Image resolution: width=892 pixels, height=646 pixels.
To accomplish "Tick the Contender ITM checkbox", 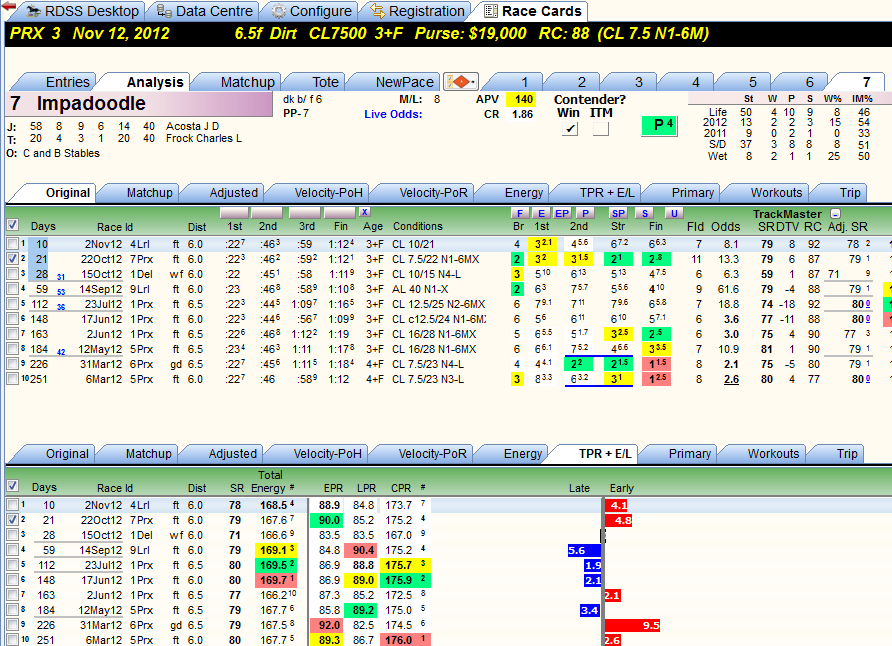I will click(x=601, y=129).
